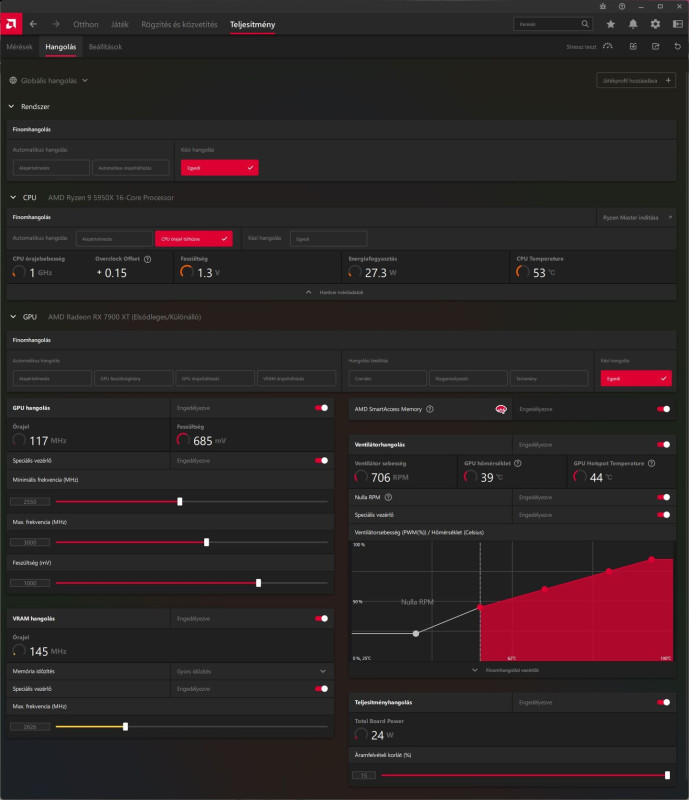
Task: Open the Otthon tab
Action: tap(86, 24)
